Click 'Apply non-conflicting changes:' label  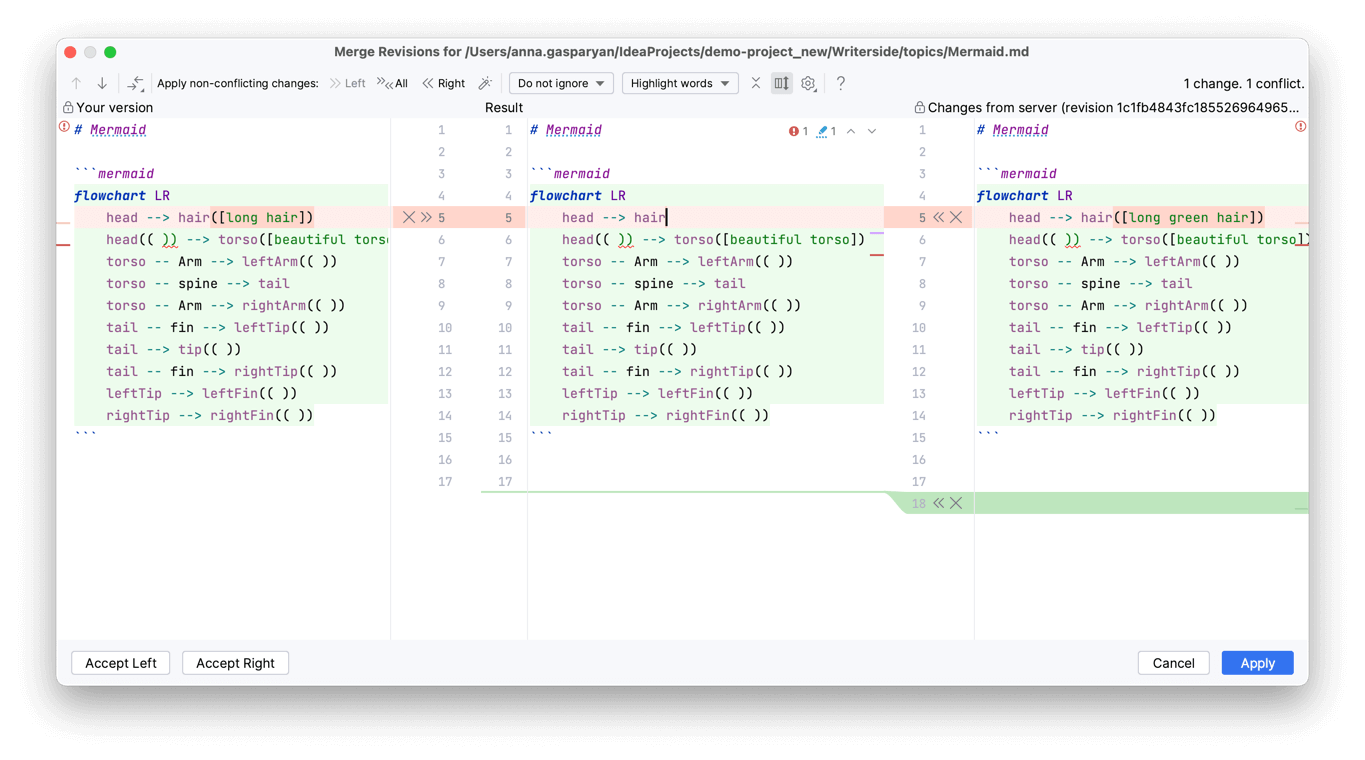point(238,83)
